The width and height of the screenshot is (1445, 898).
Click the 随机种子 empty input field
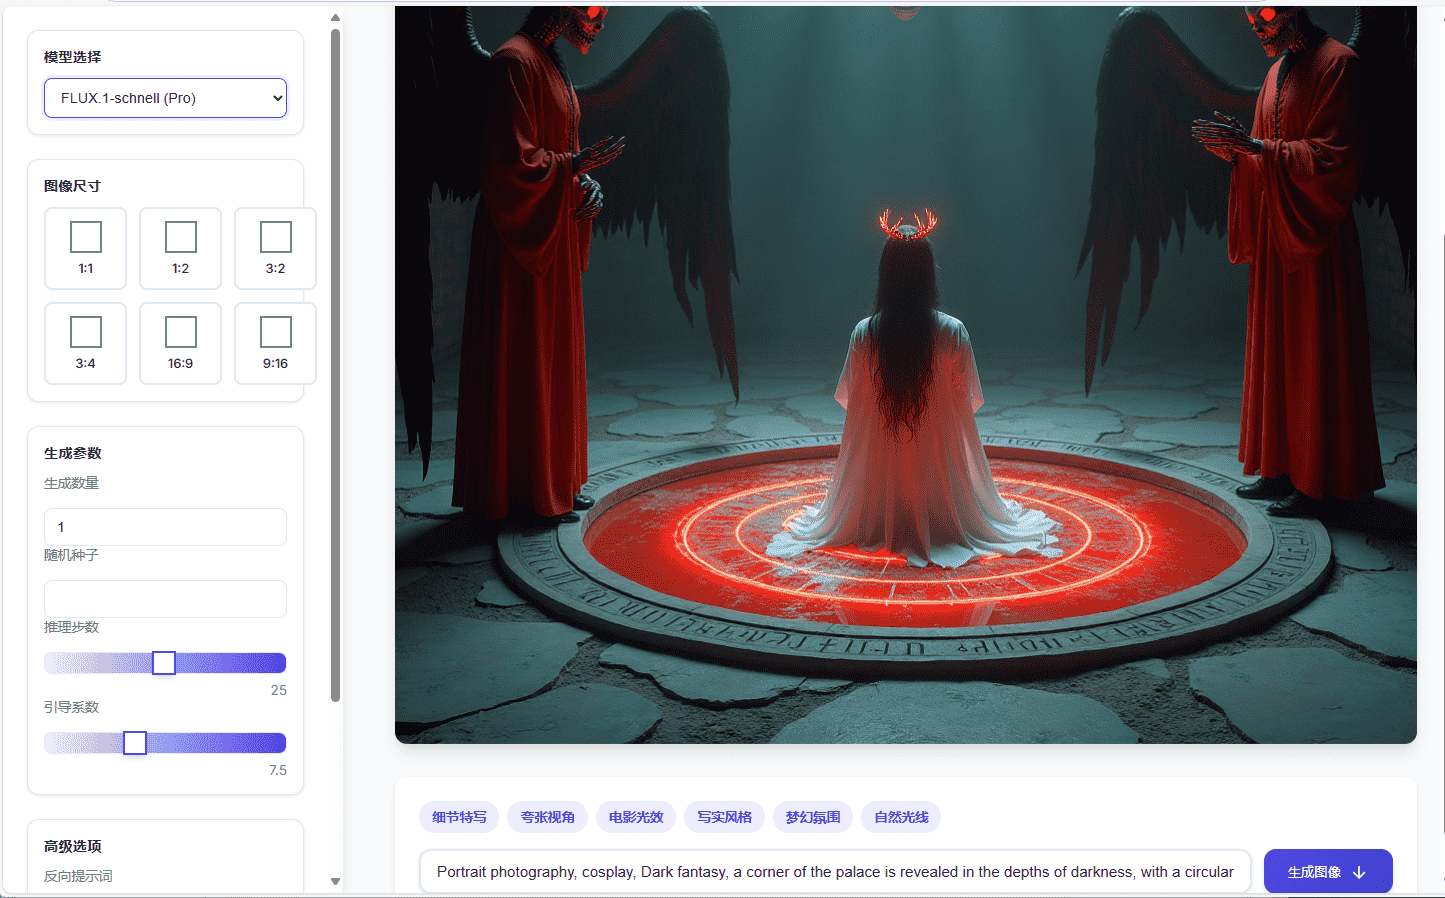click(x=165, y=599)
